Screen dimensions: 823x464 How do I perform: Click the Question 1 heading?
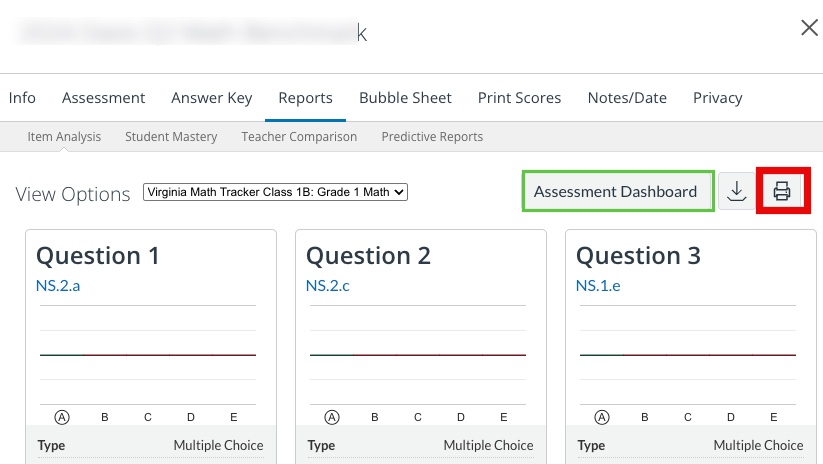(98, 256)
